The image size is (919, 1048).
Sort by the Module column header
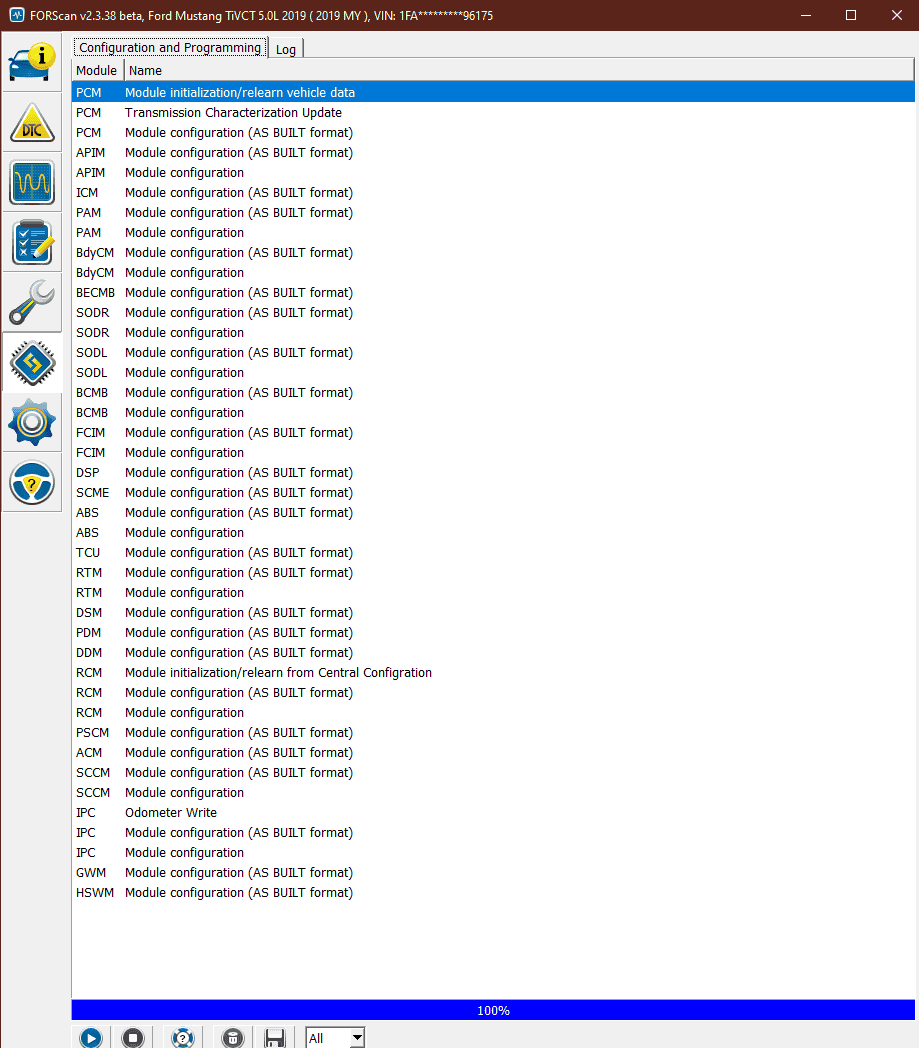(x=97, y=70)
